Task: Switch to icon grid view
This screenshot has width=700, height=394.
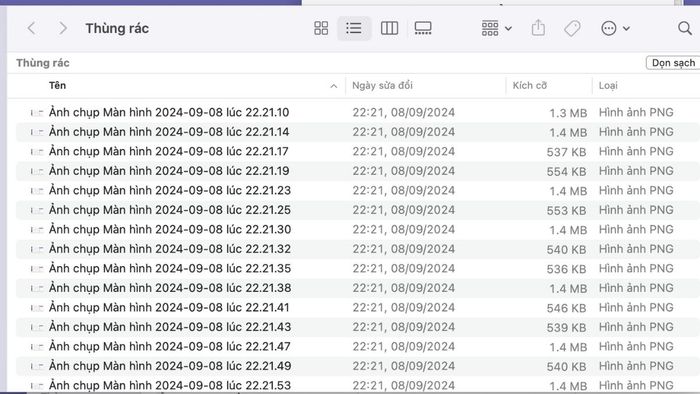Action: click(321, 28)
